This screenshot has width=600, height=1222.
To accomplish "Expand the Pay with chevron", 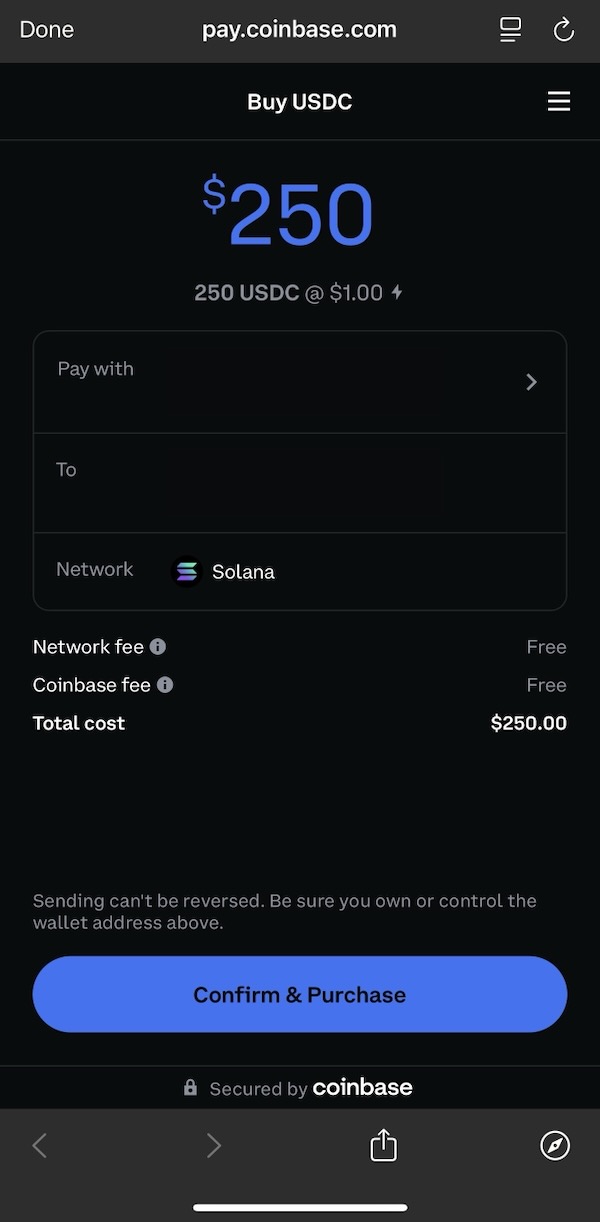I will 531,382.
